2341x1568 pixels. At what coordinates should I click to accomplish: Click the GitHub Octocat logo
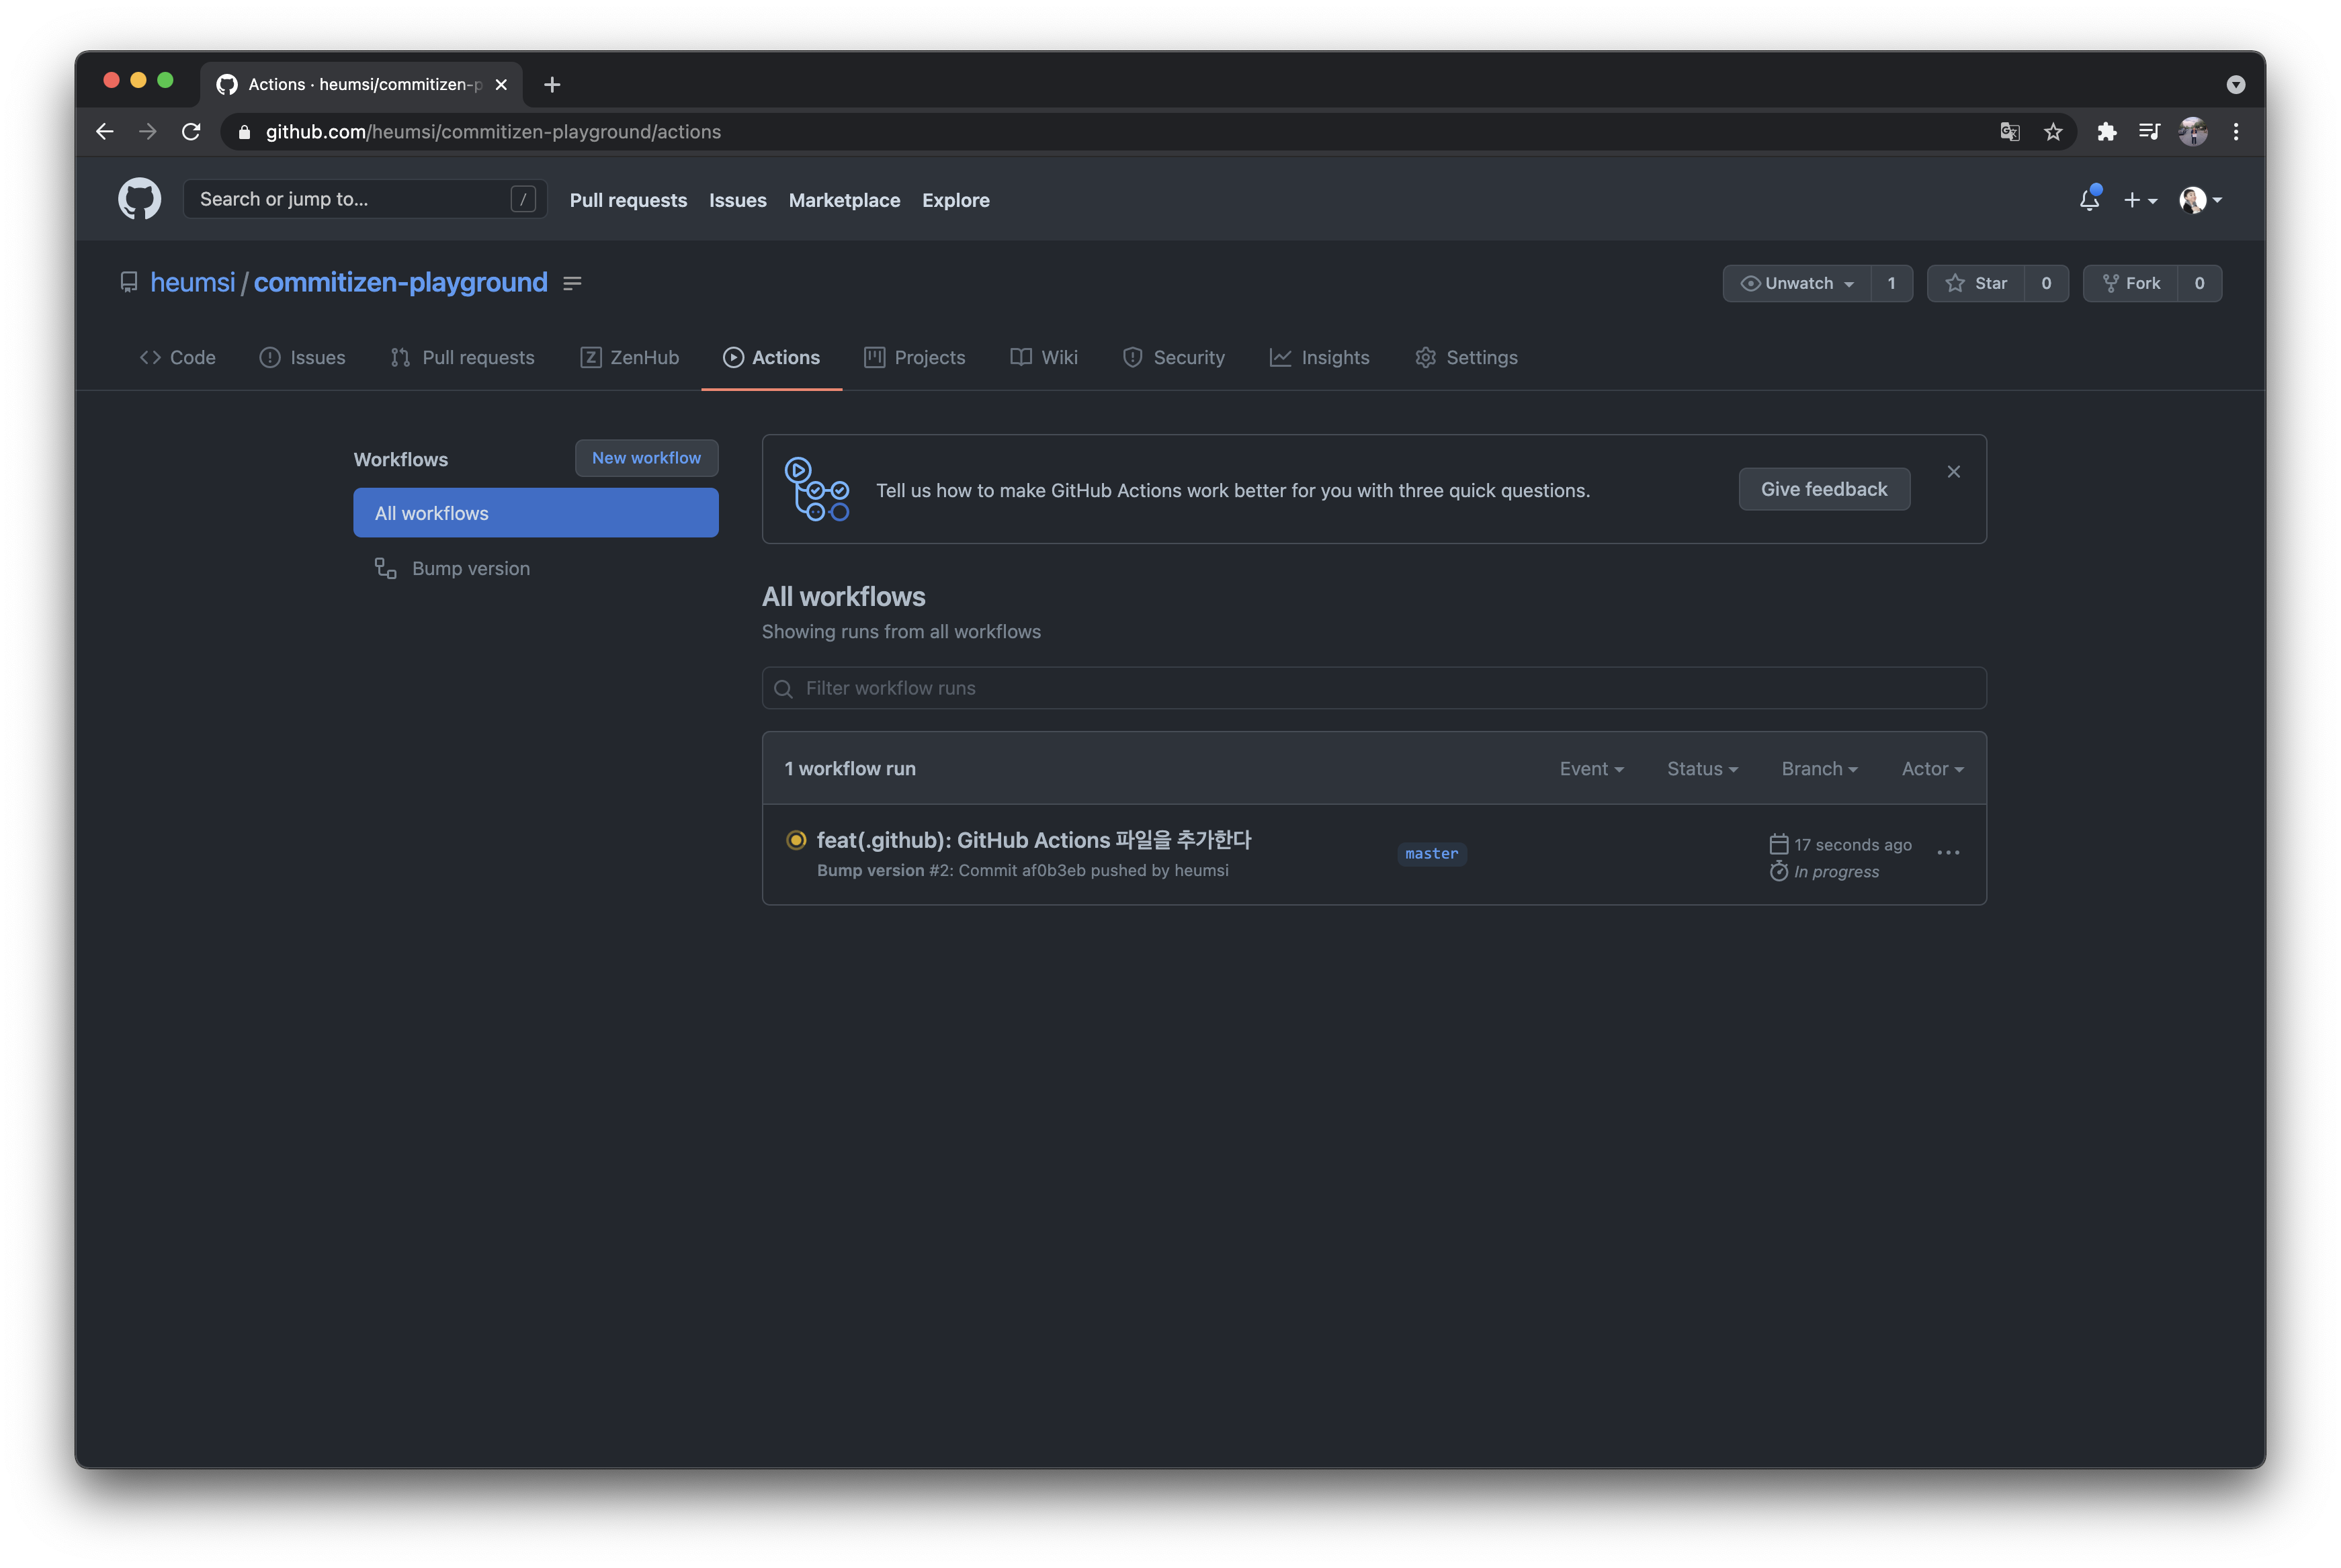pyautogui.click(x=139, y=199)
